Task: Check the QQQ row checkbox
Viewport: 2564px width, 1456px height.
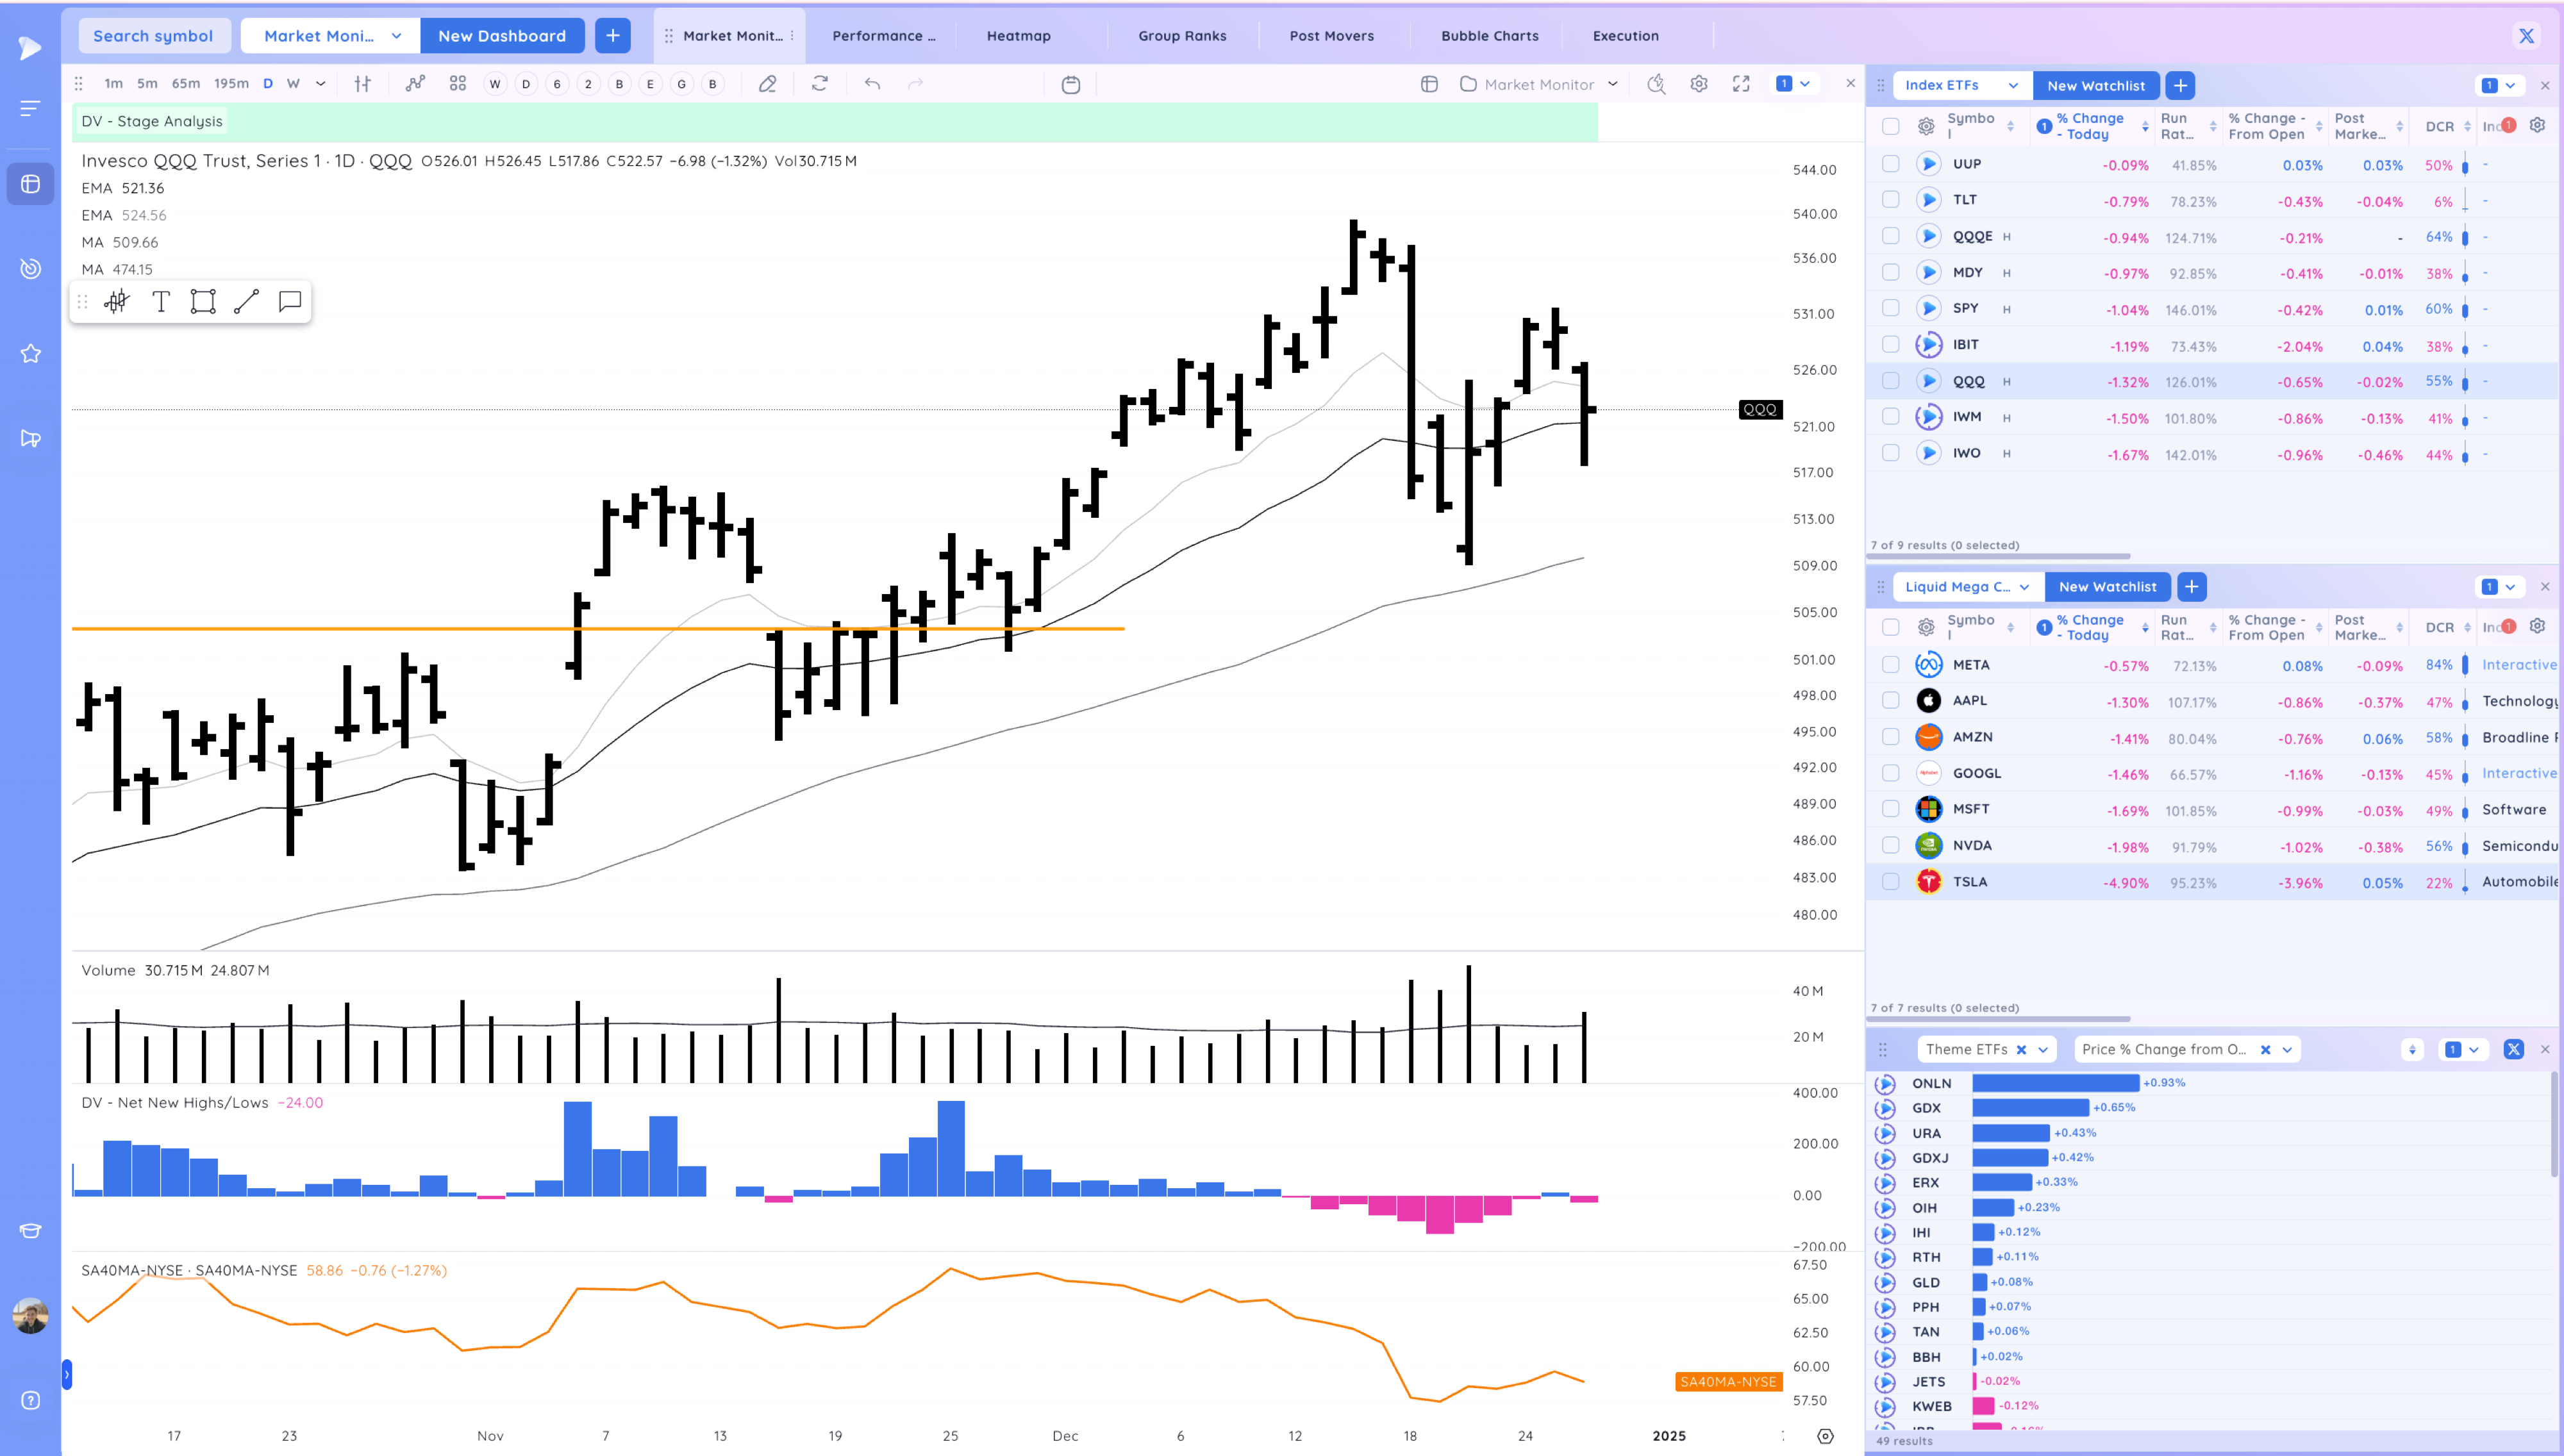Action: tap(1890, 381)
